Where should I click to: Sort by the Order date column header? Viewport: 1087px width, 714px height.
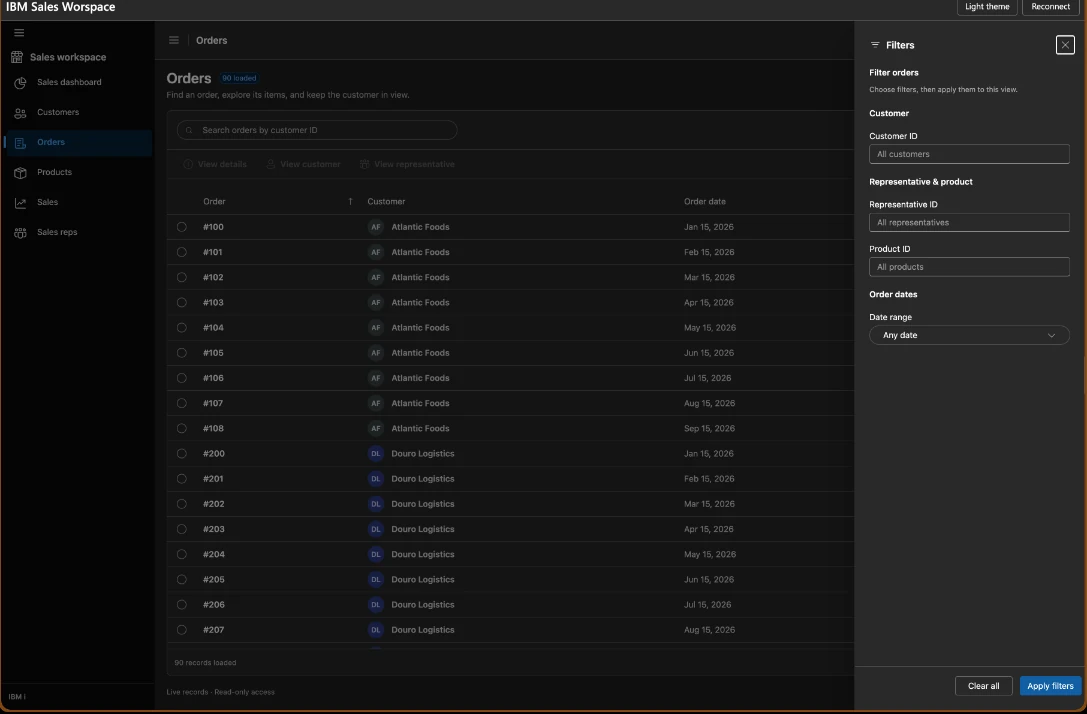(704, 202)
